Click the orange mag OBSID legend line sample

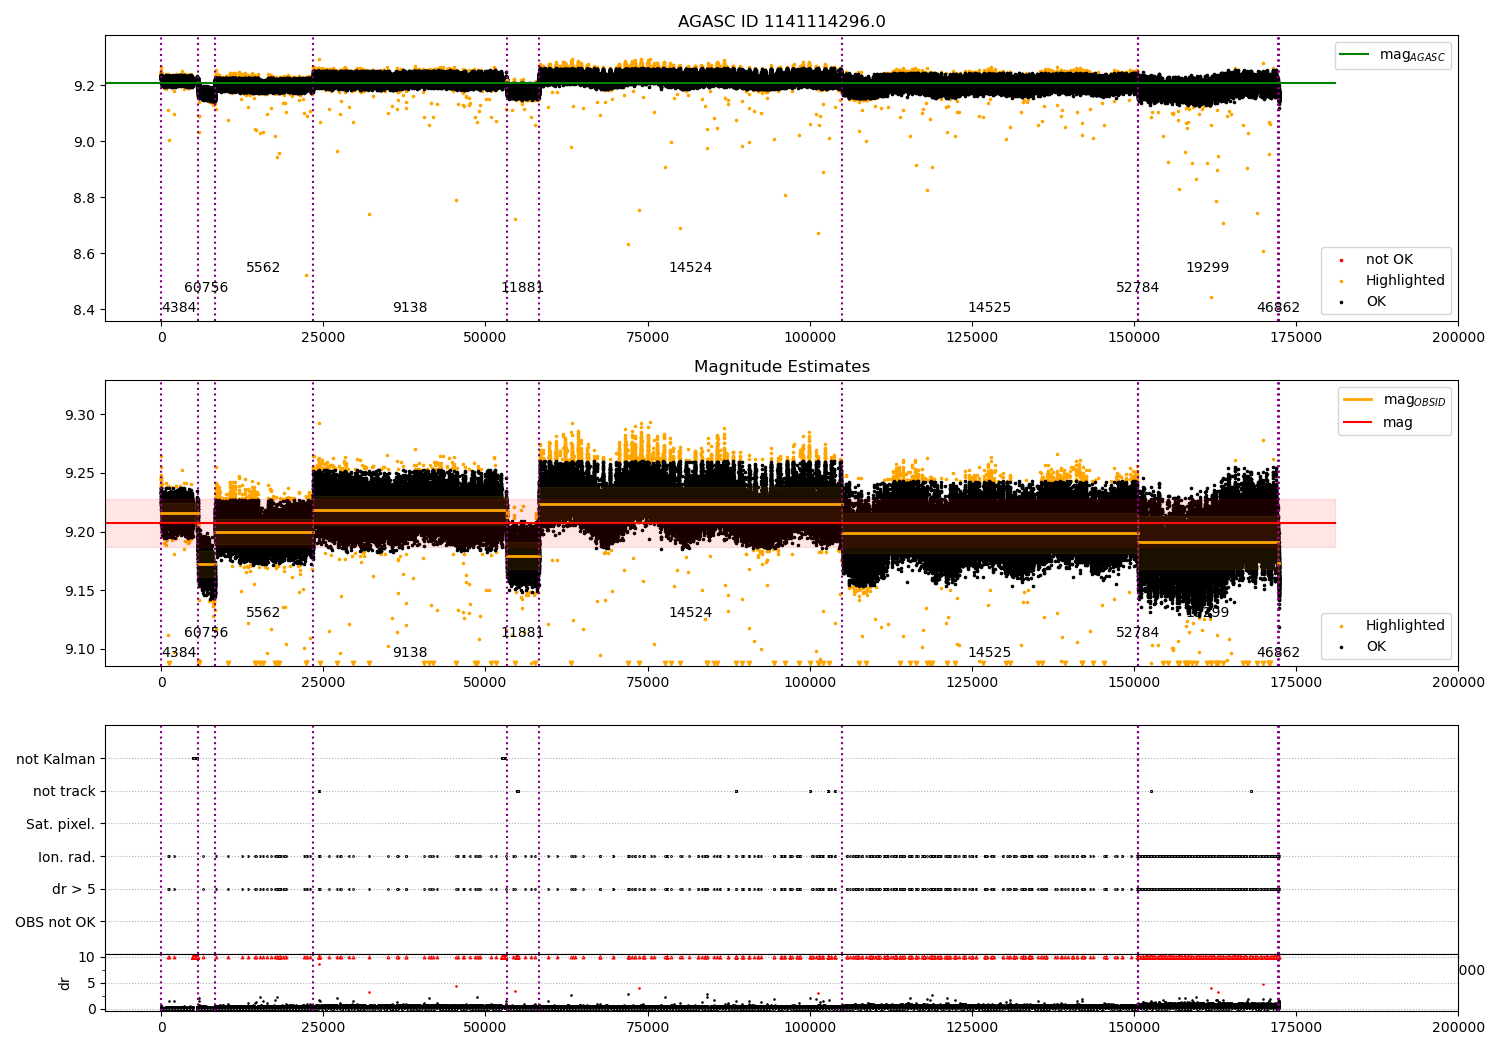1358,400
